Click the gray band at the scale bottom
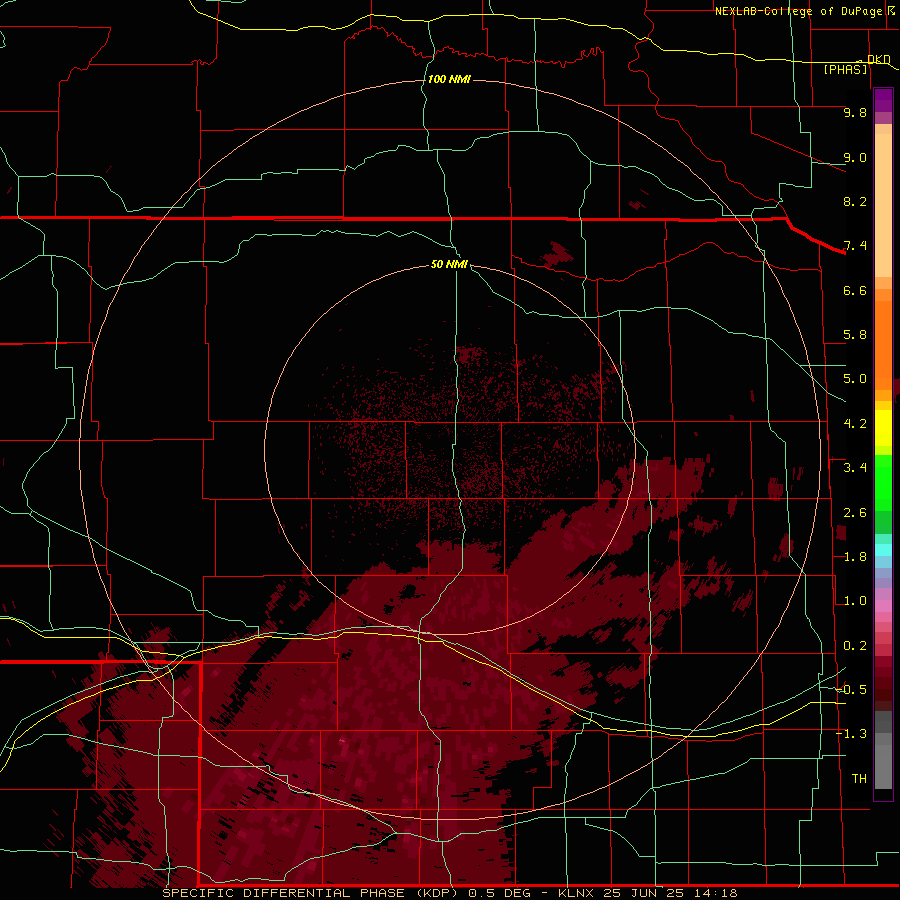900x900 pixels. coord(883,752)
